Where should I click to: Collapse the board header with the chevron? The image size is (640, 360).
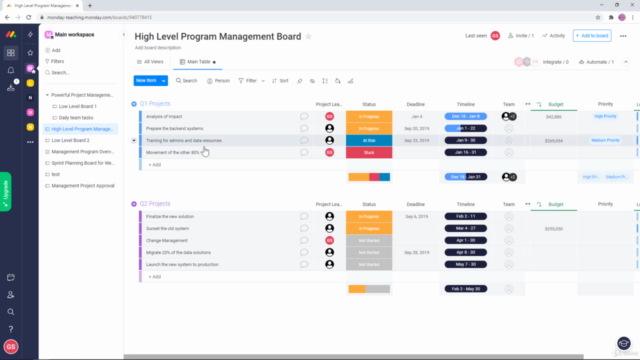626,62
